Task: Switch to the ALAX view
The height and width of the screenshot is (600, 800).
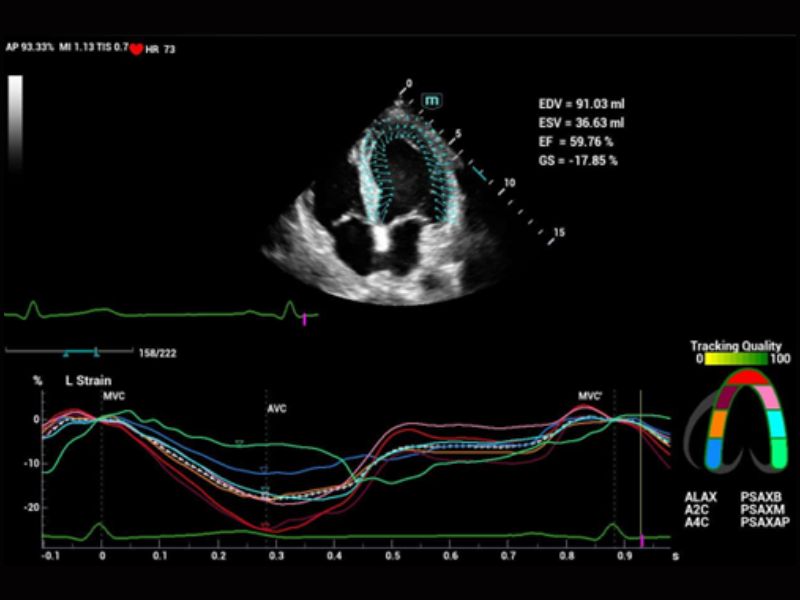Action: [x=700, y=496]
